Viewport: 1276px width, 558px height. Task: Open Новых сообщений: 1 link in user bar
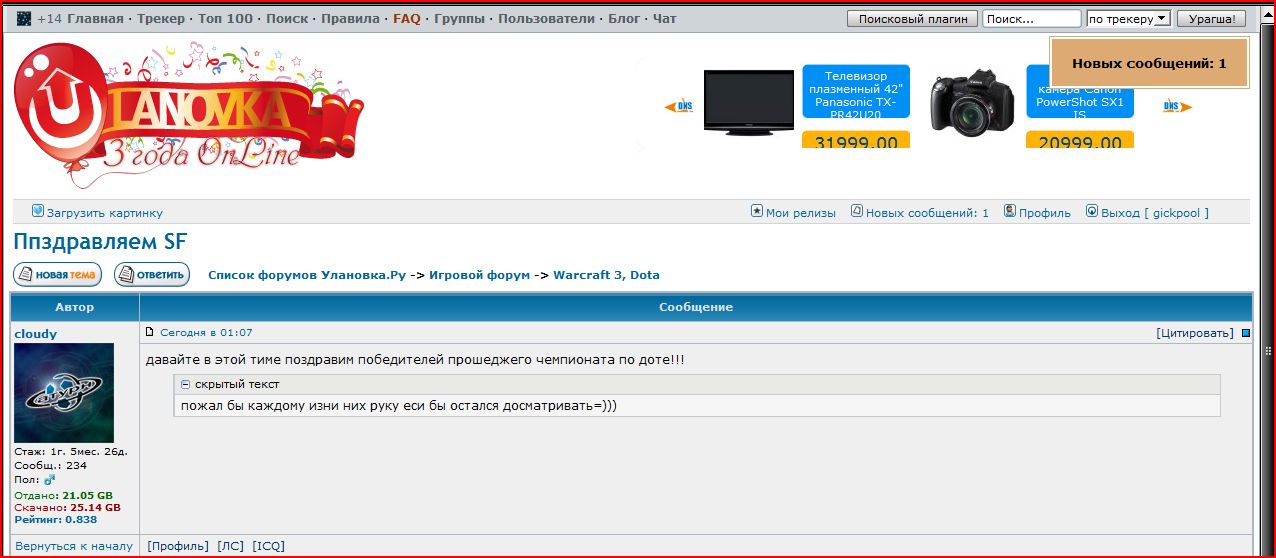[927, 213]
